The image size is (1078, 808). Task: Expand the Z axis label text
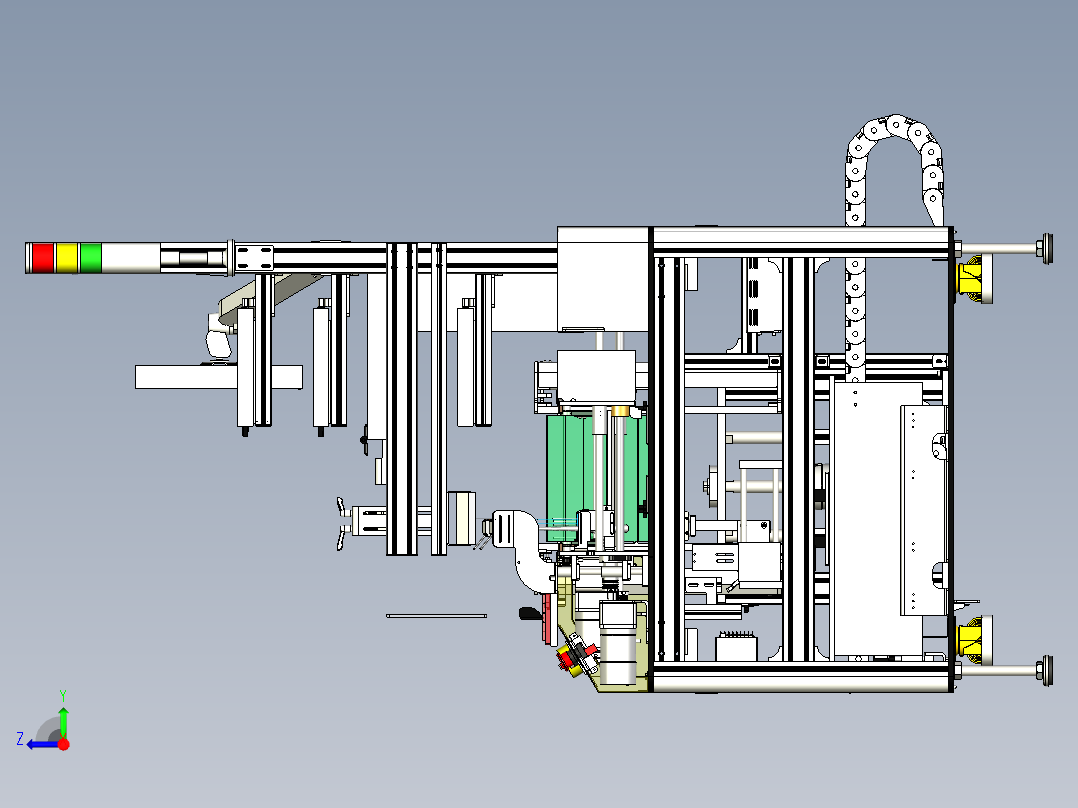[x=19, y=736]
